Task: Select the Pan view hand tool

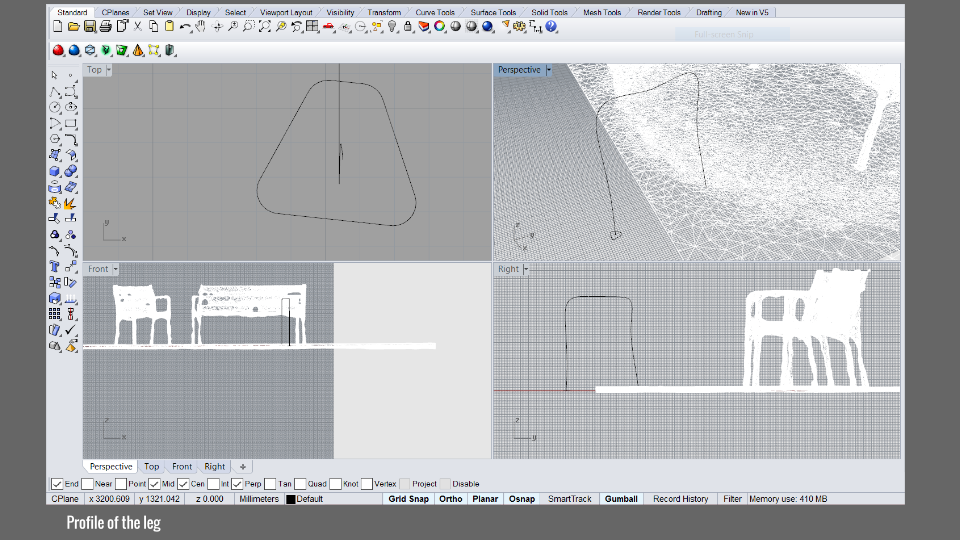Action: pyautogui.click(x=200, y=26)
